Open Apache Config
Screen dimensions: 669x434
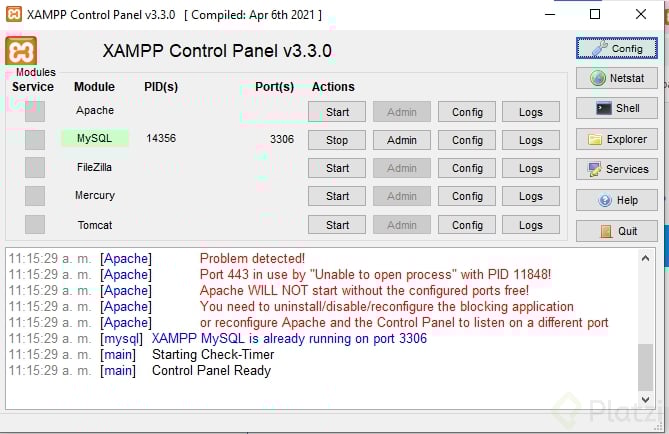pyautogui.click(x=467, y=112)
